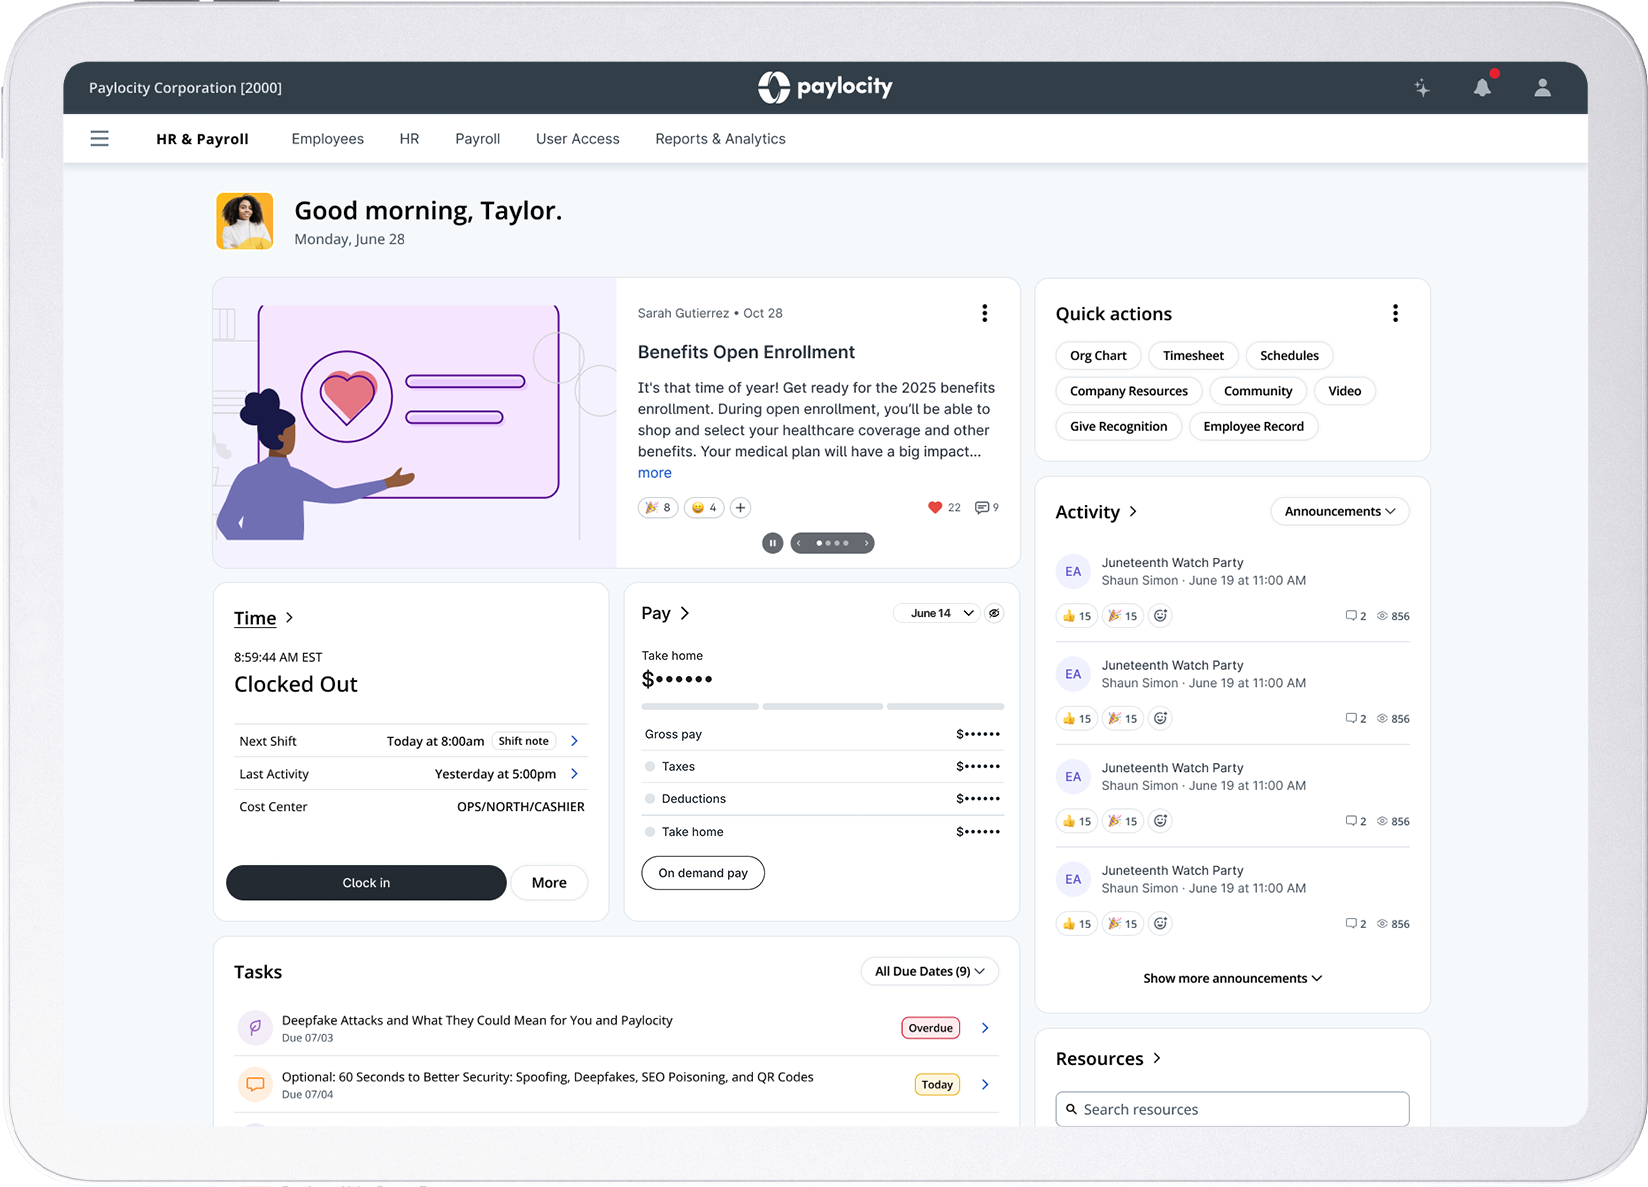Open the HR & Payroll menu
Image resolution: width=1648 pixels, height=1187 pixels.
tap(202, 139)
